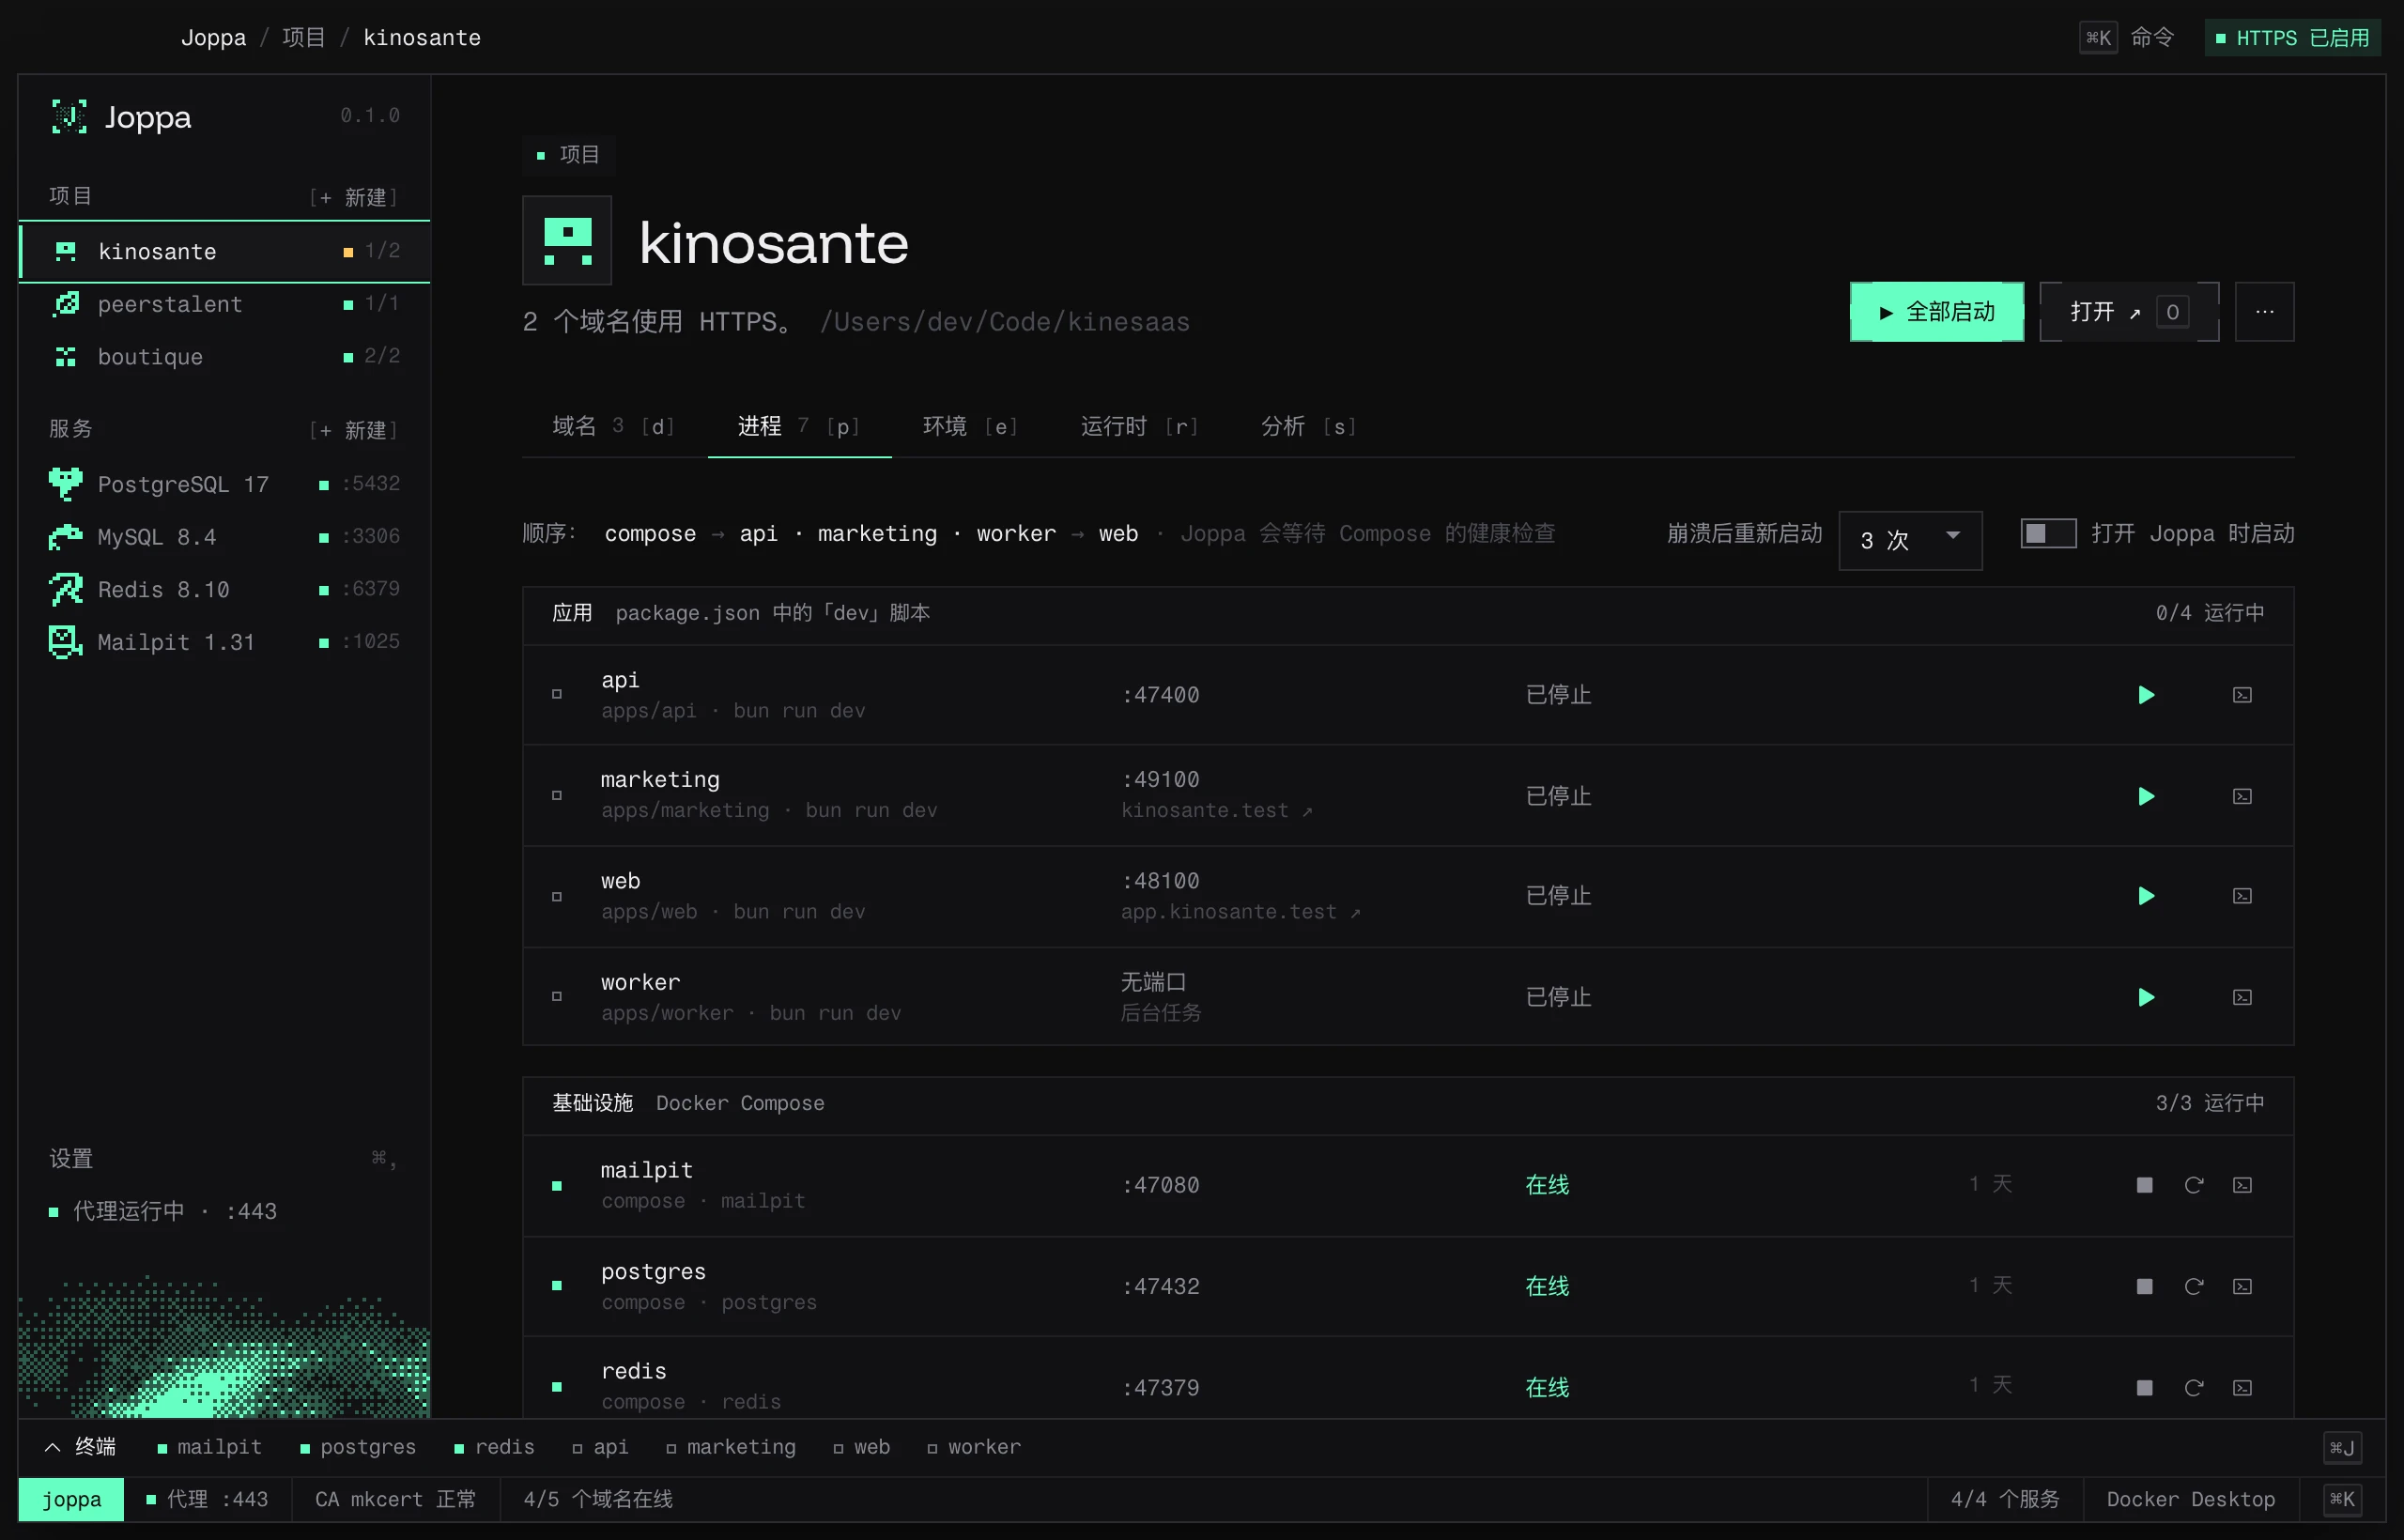The width and height of the screenshot is (2404, 1540).
Task: Create a new service with 服务 [+ 新建]
Action: tap(354, 430)
